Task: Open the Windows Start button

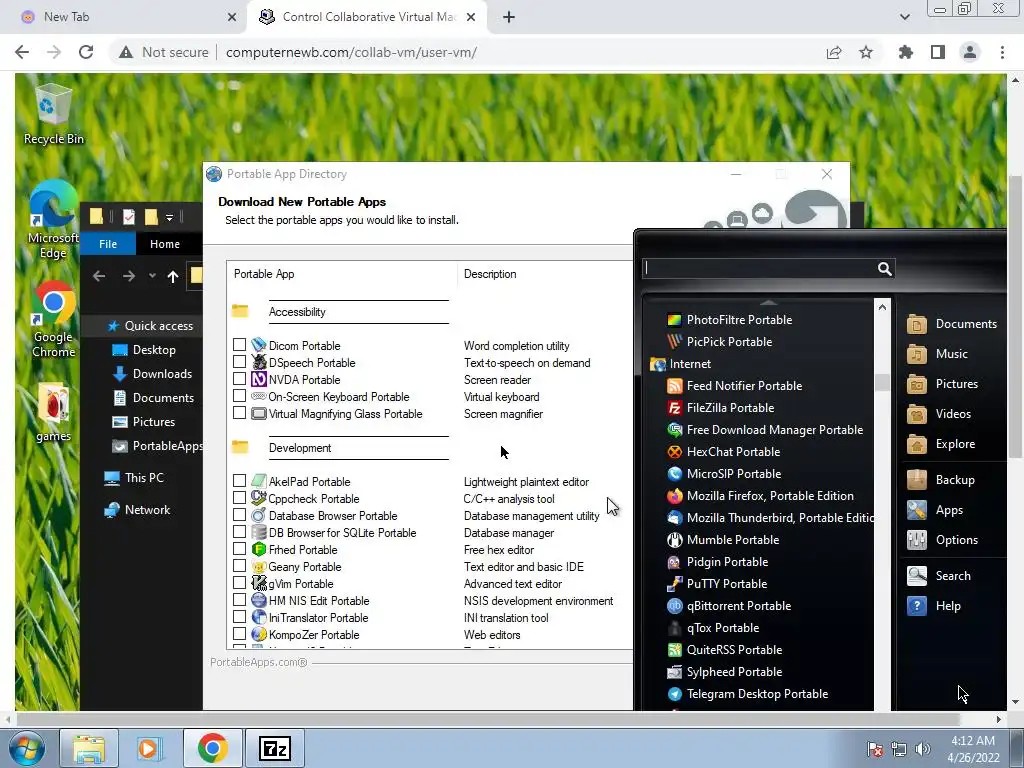Action: pyautogui.click(x=26, y=748)
